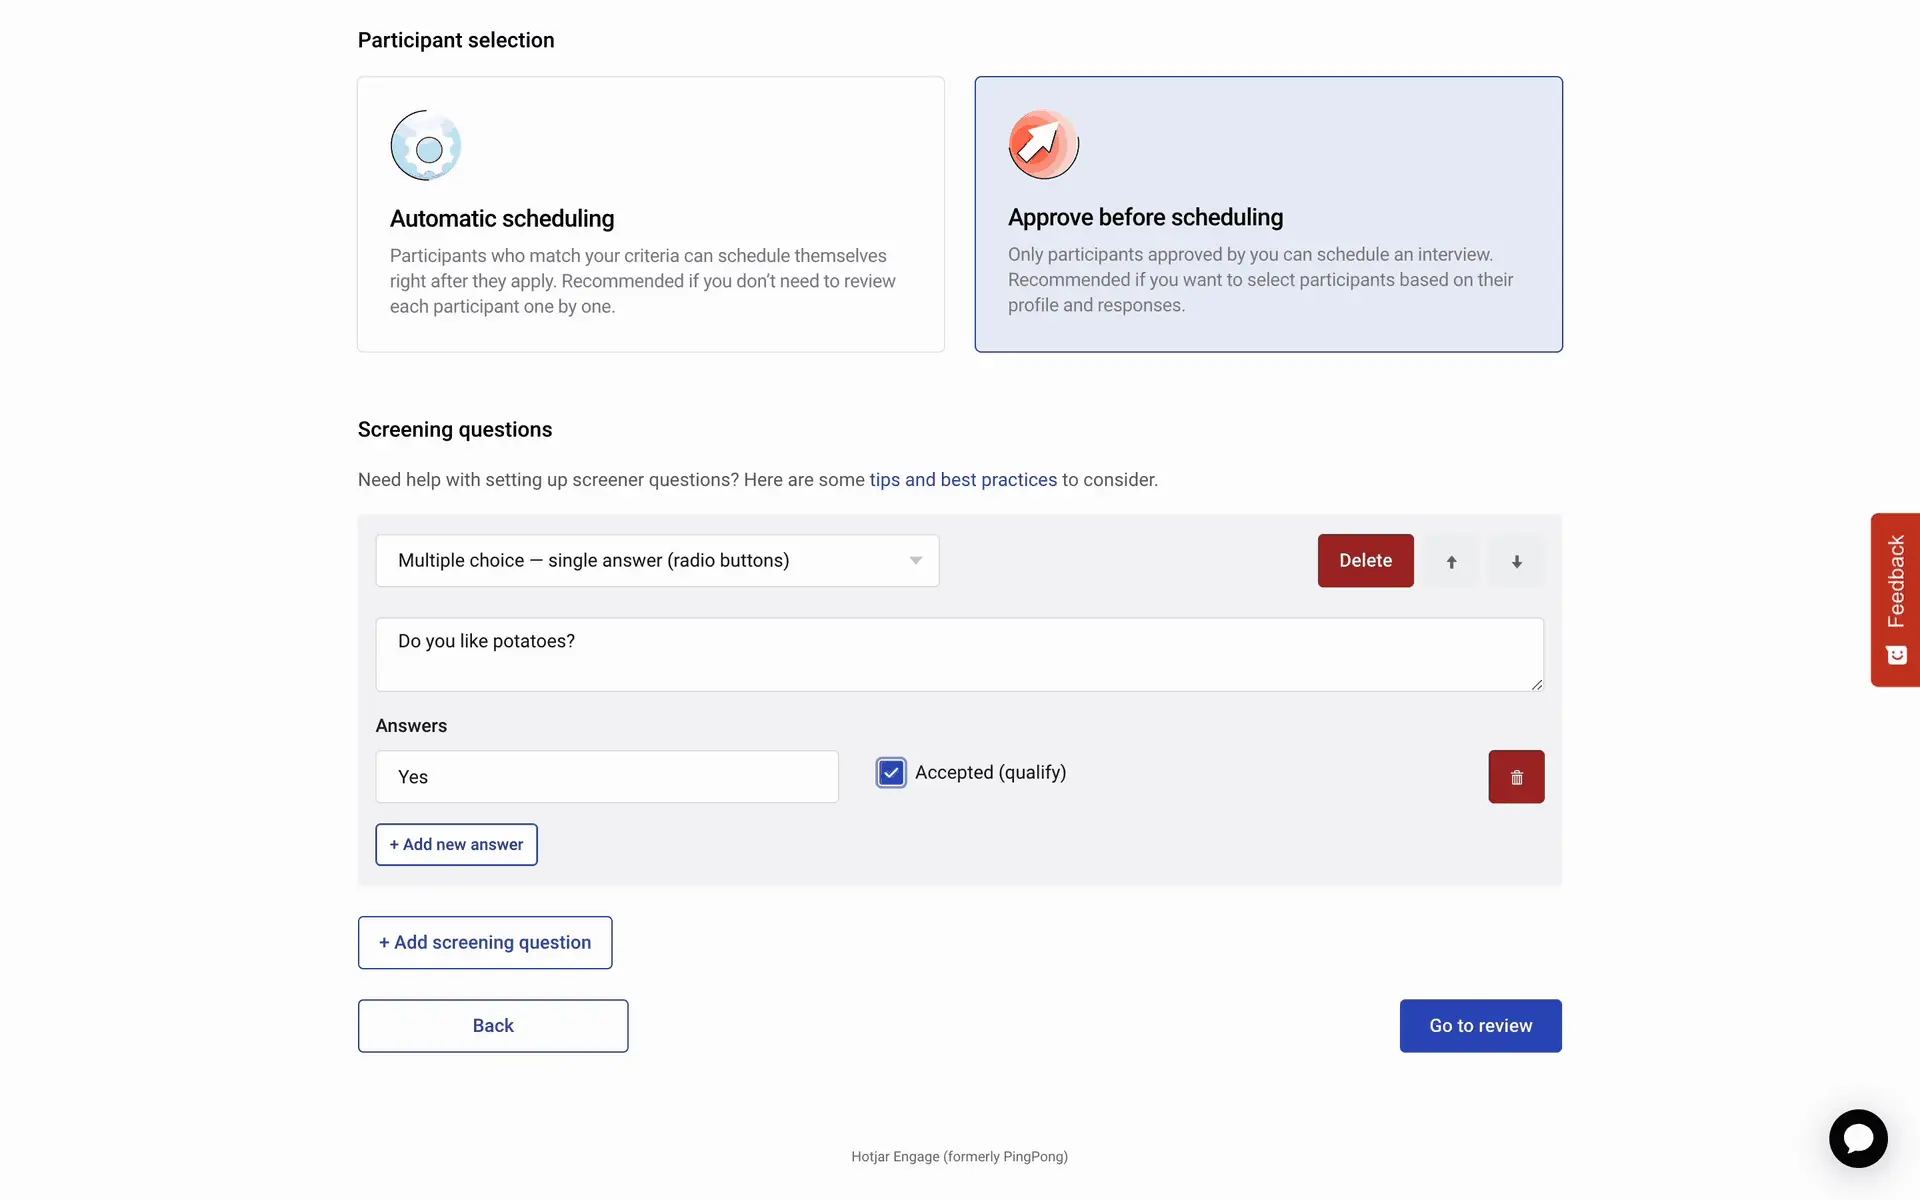Open the tips and best practices link
The image size is (1920, 1200).
click(x=962, y=480)
